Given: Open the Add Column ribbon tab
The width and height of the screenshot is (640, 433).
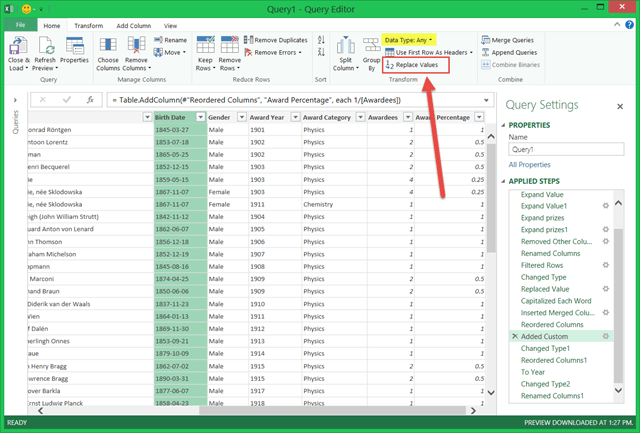Looking at the screenshot, I should click(134, 25).
